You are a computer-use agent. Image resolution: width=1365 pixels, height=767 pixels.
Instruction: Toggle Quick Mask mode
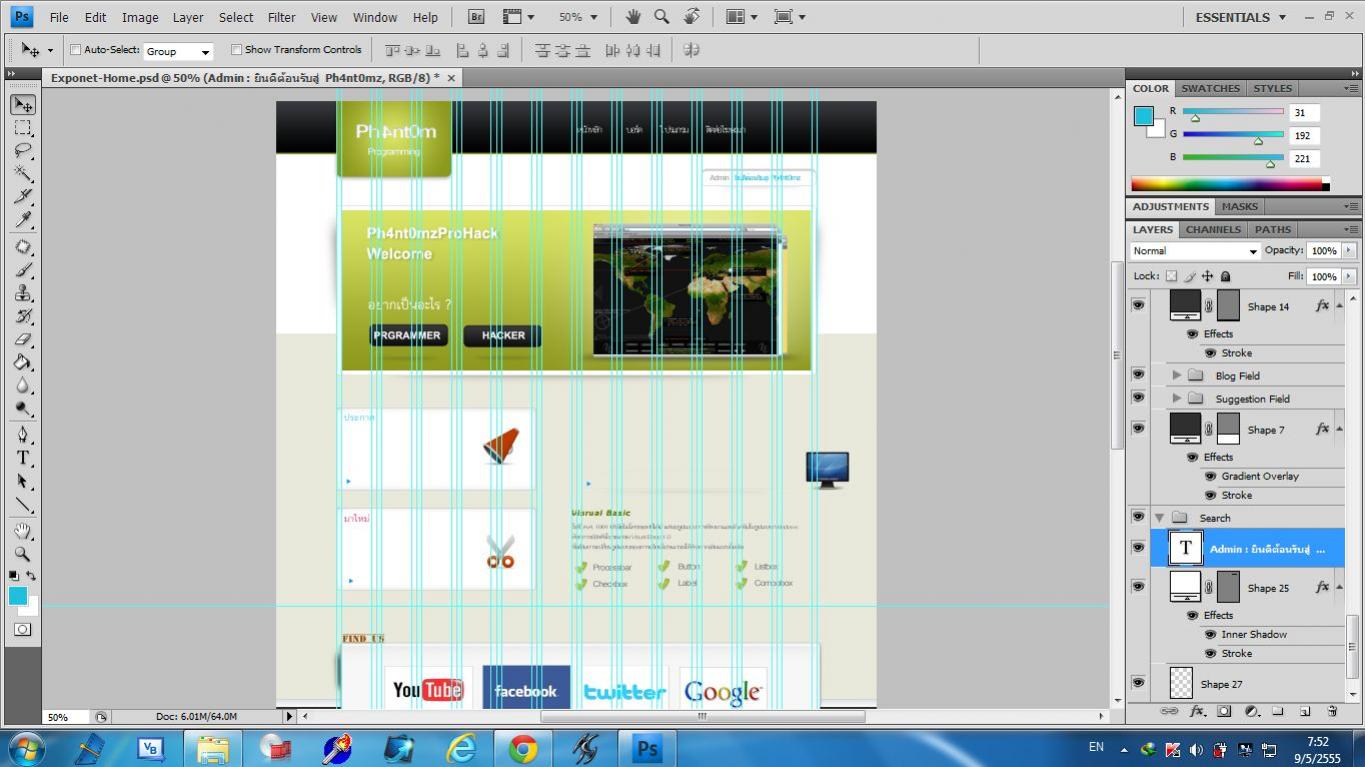point(22,629)
